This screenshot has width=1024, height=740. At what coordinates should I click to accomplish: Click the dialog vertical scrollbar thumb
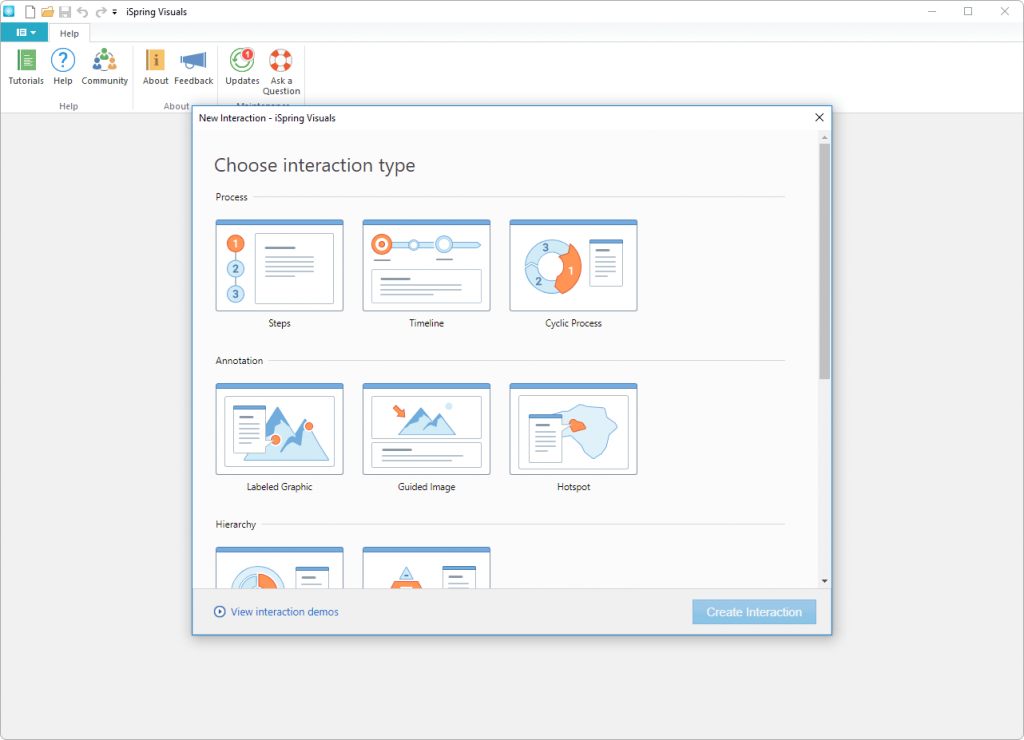pyautogui.click(x=825, y=261)
